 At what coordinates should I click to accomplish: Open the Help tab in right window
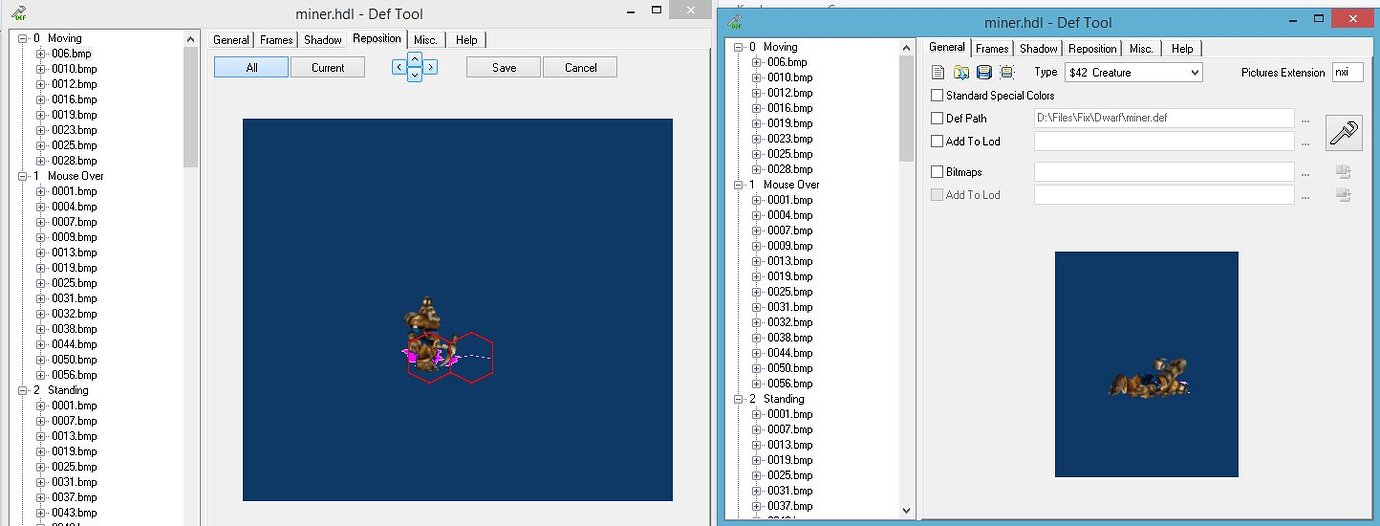tap(1182, 48)
